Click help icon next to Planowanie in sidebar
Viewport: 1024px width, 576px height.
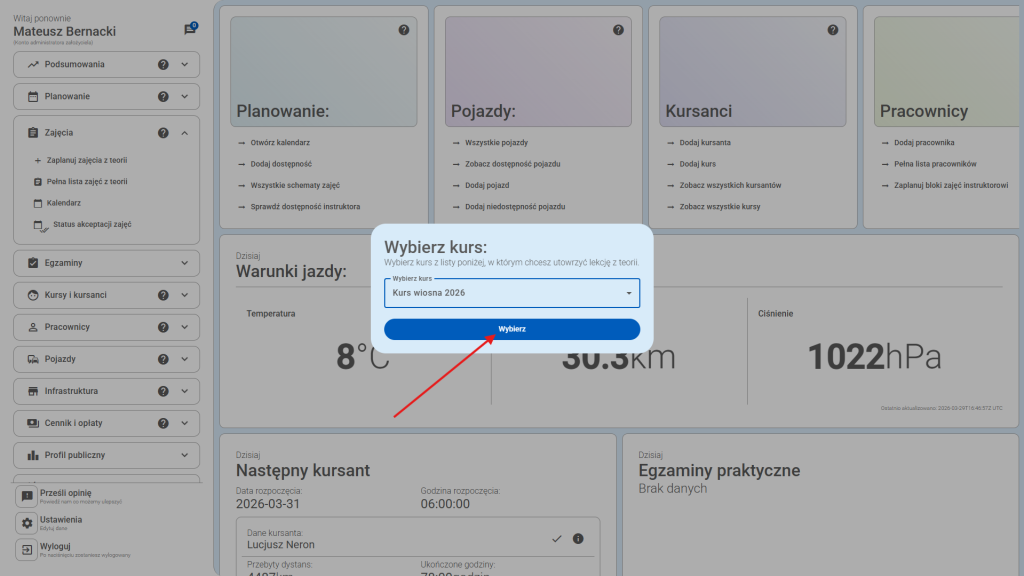click(x=163, y=97)
